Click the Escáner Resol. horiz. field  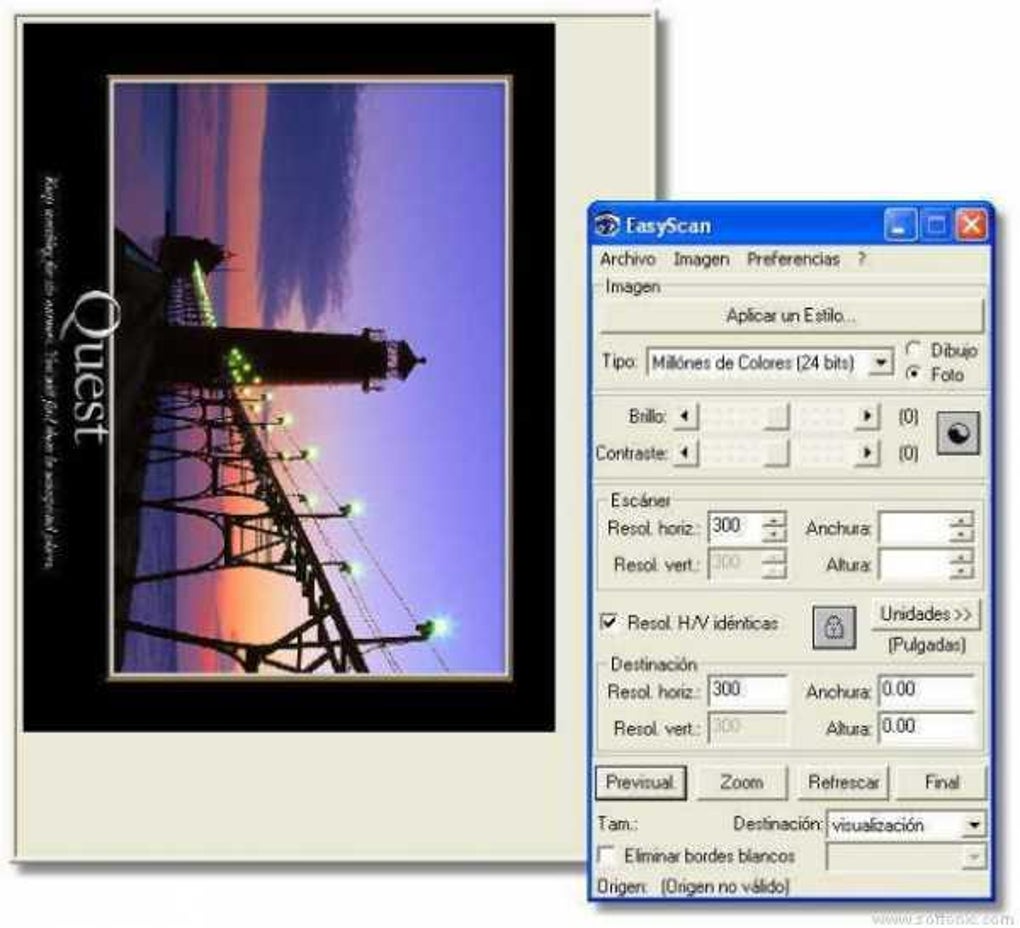[736, 527]
